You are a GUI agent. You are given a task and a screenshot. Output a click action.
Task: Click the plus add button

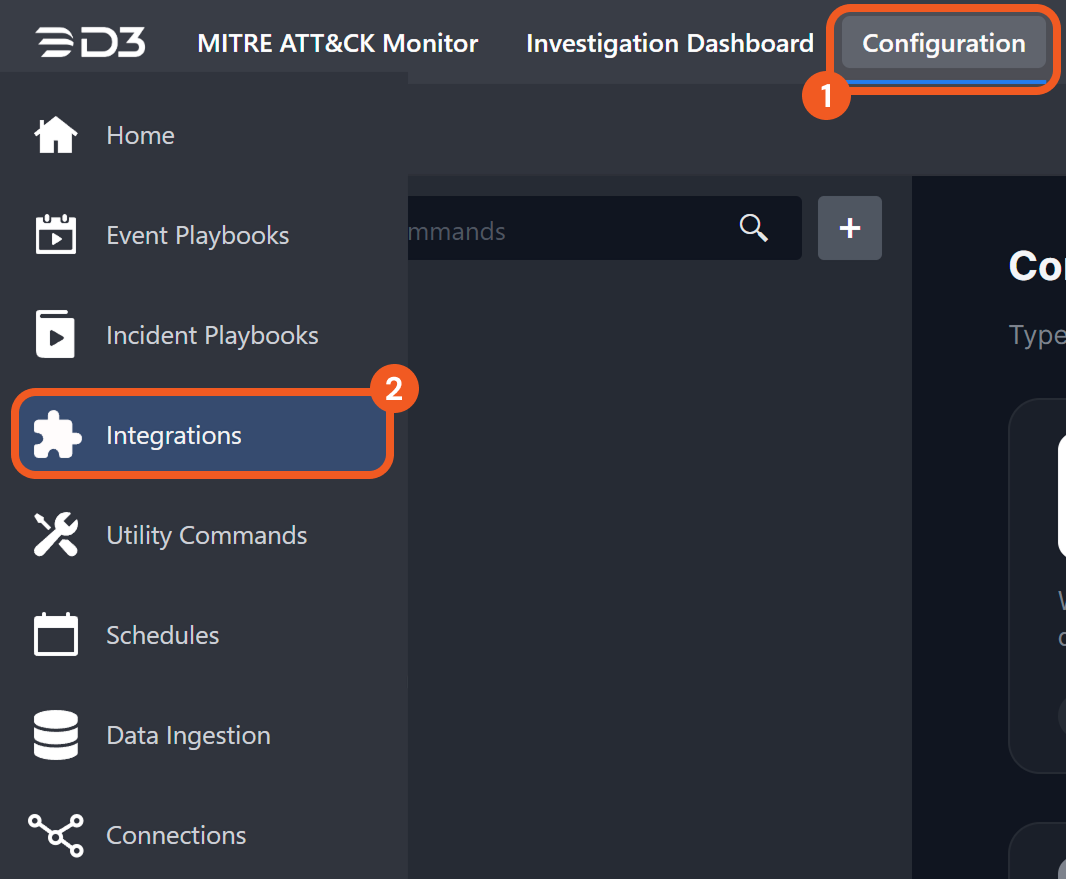pos(849,228)
